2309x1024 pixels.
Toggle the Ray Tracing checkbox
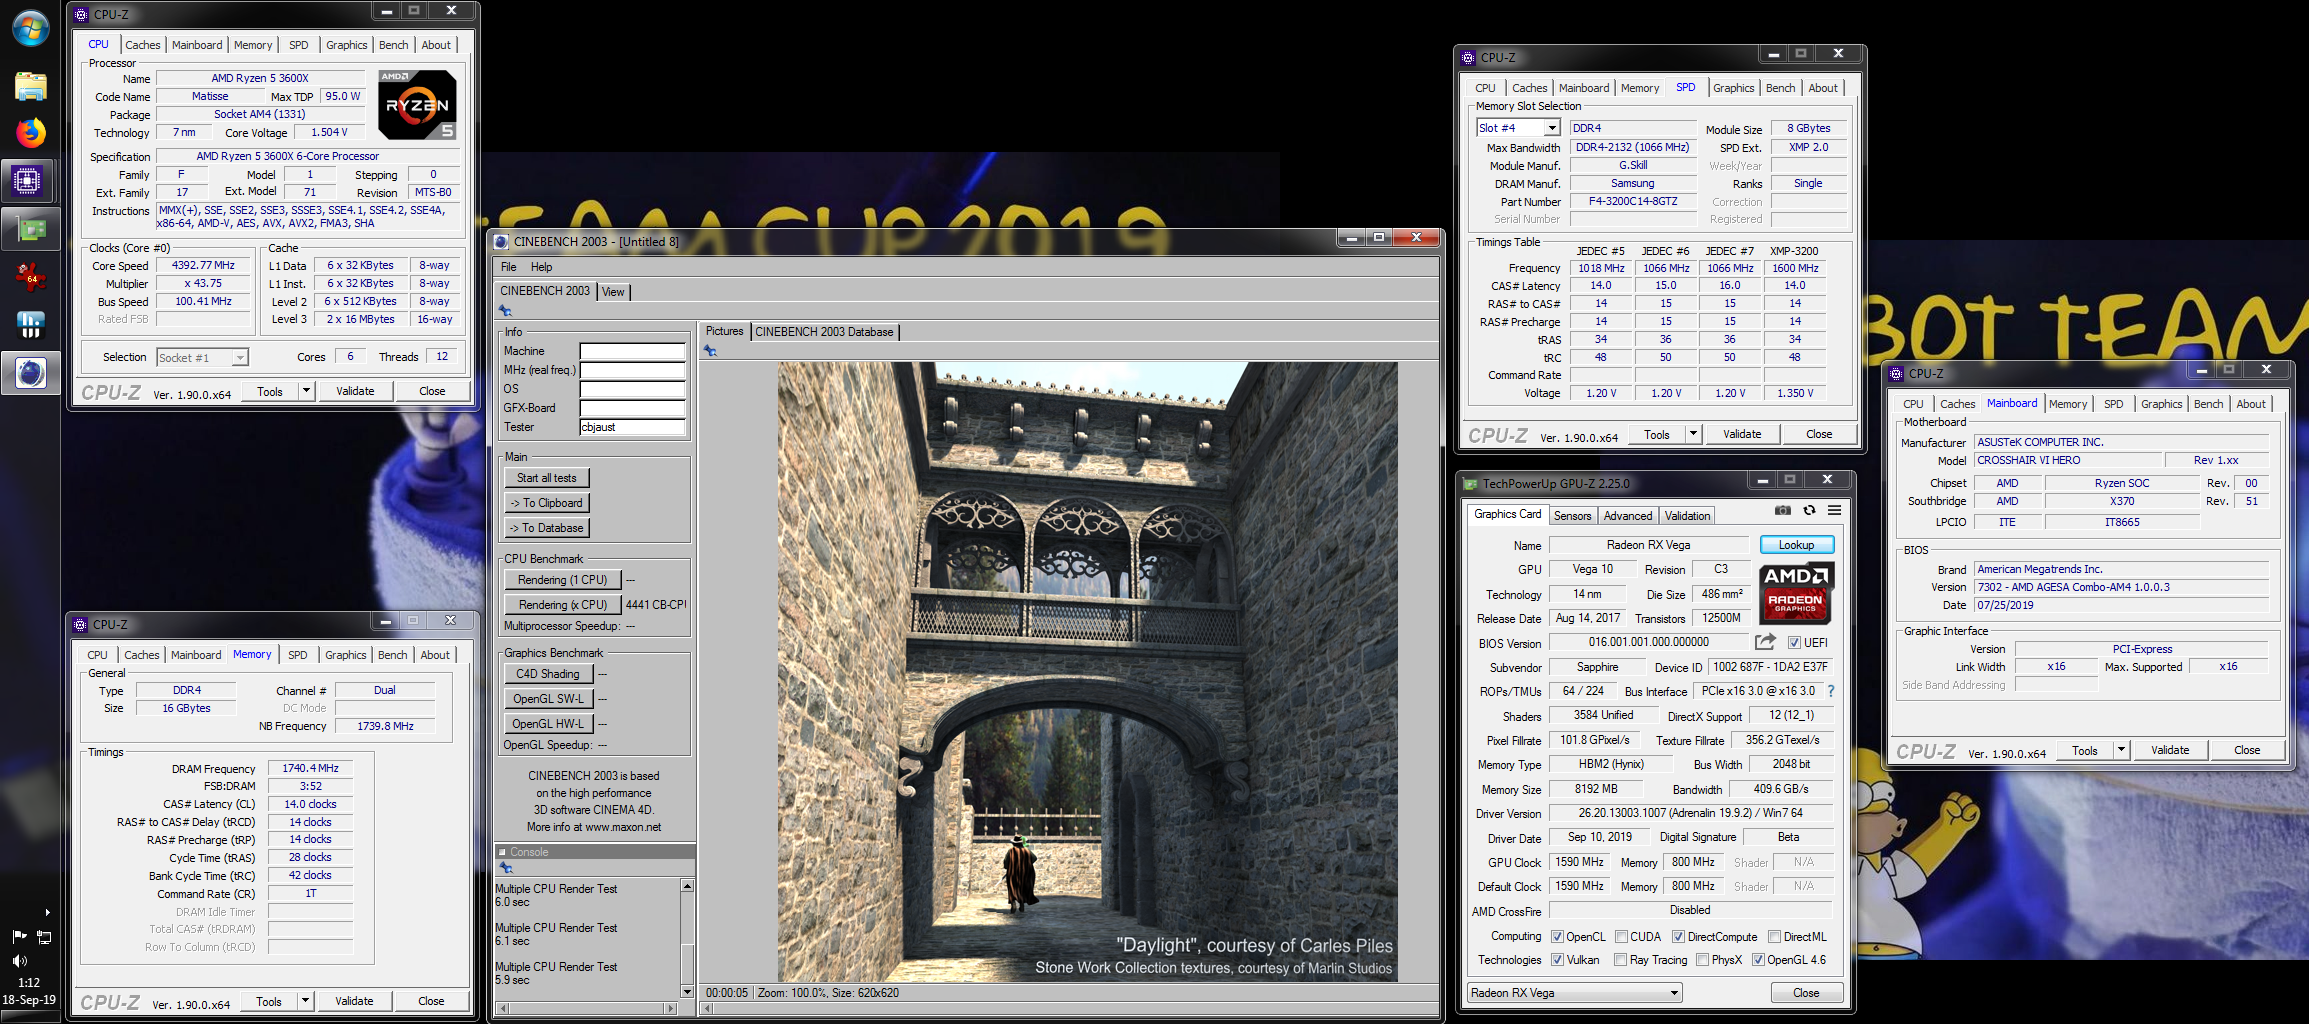coord(1620,960)
